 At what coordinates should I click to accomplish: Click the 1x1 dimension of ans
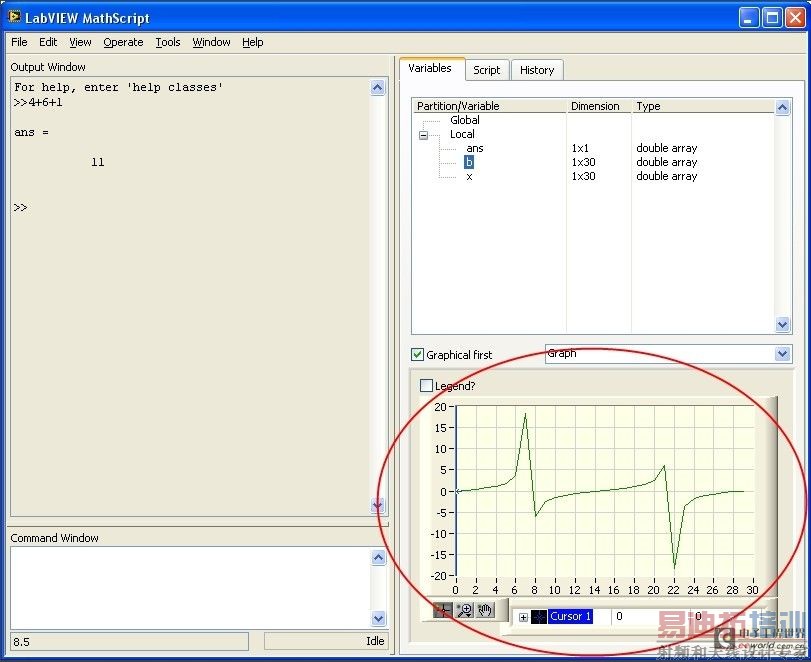tap(580, 148)
